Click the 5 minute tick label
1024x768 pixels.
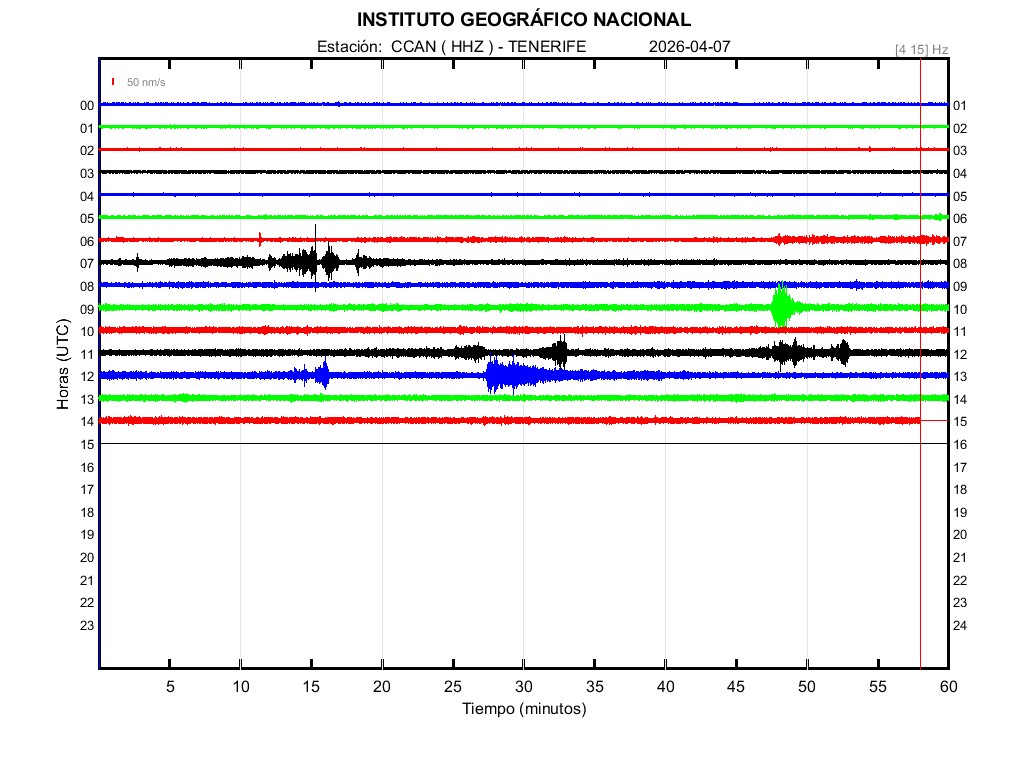tap(170, 687)
